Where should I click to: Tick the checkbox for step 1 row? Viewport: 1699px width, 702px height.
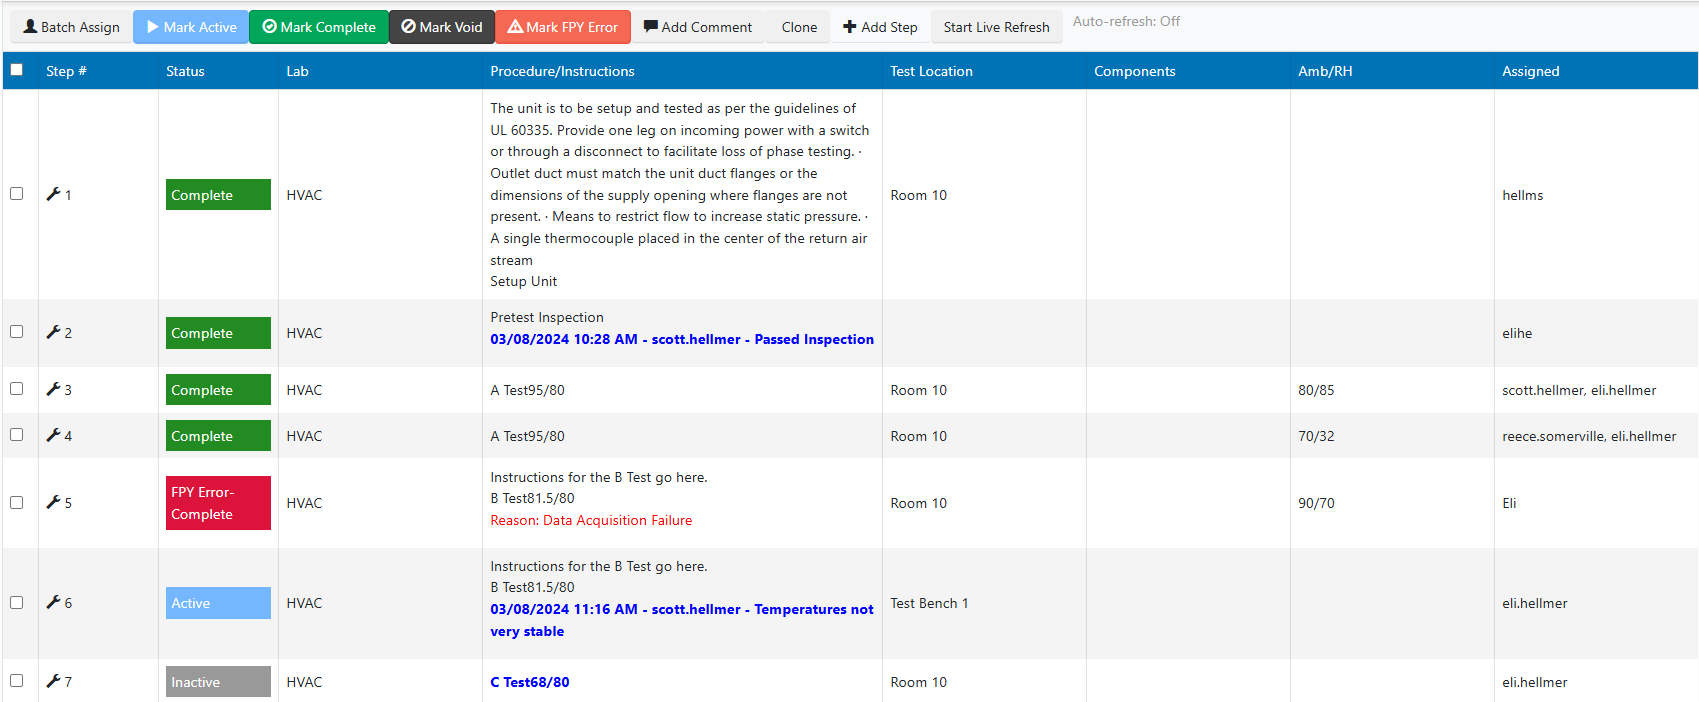pyautogui.click(x=17, y=194)
